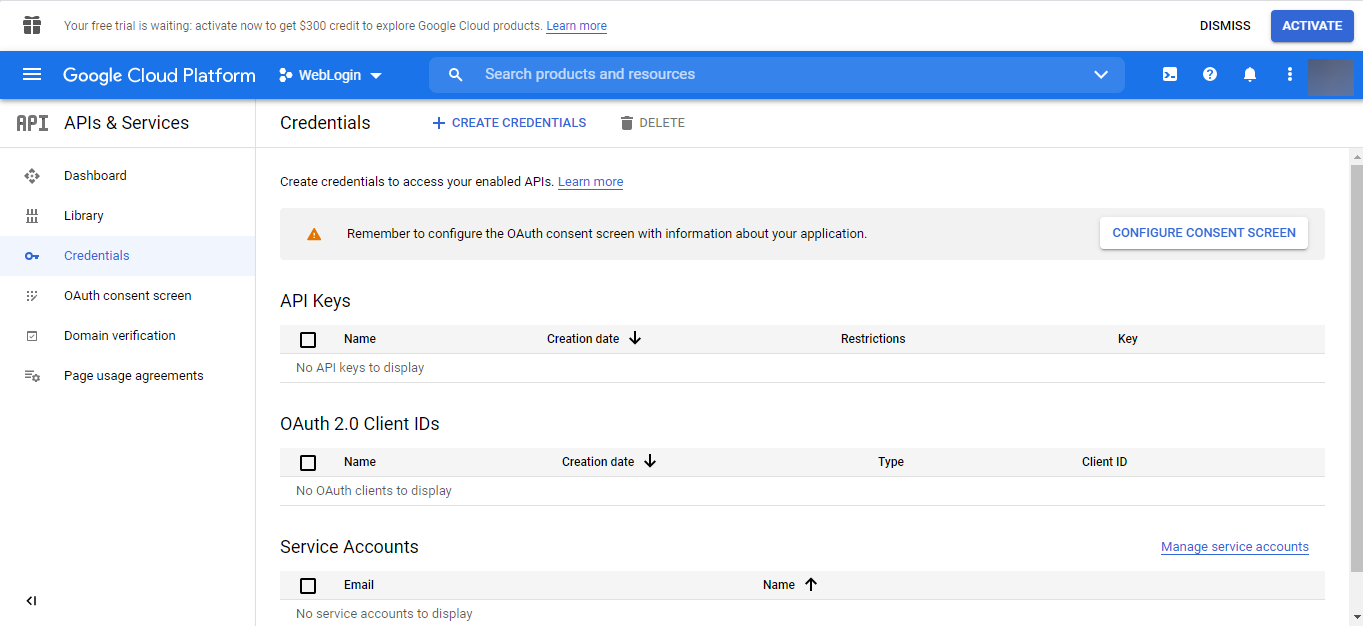Sort OAuth clients by Creation date arrow
1363x626 pixels.
pos(650,462)
